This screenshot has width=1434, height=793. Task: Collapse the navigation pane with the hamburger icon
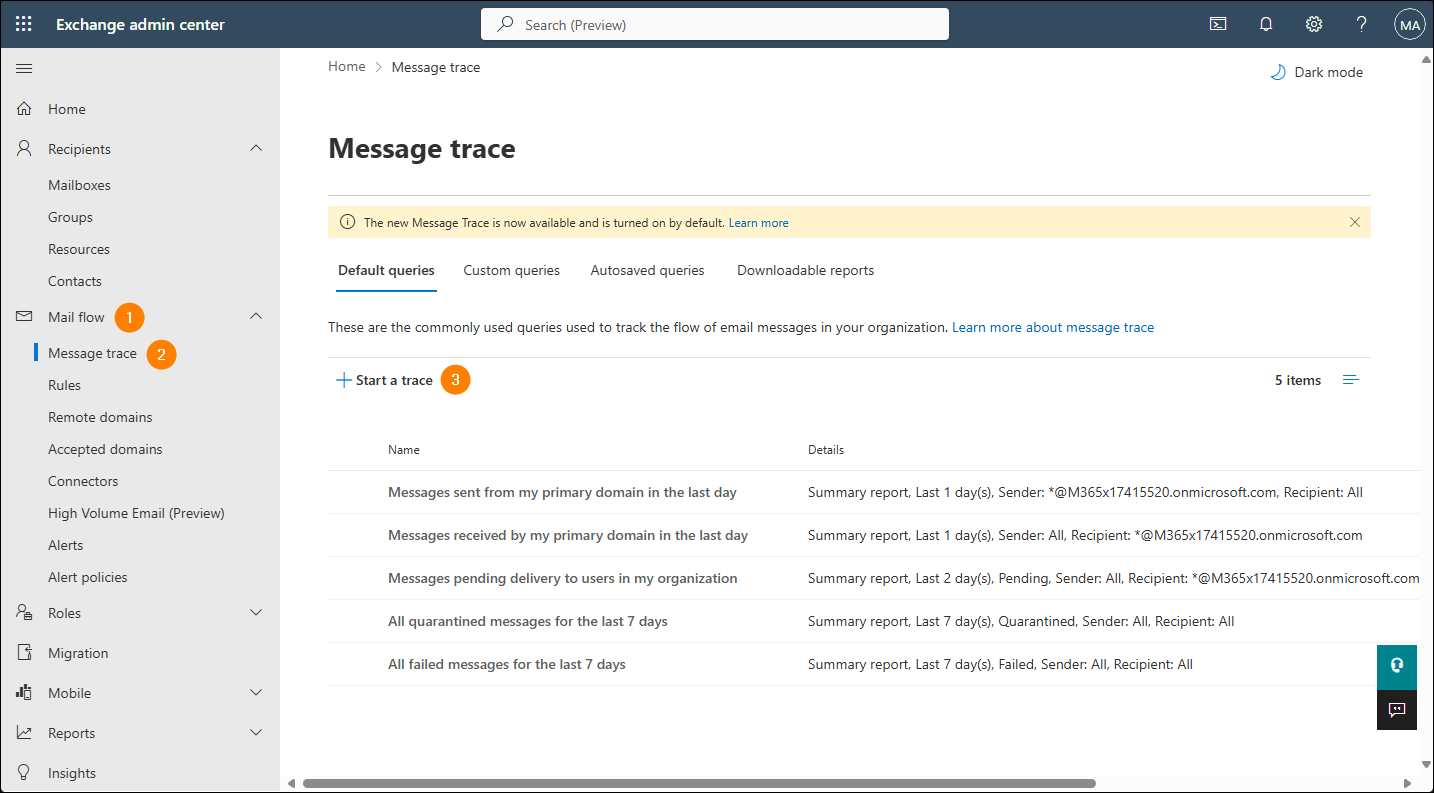tap(24, 68)
